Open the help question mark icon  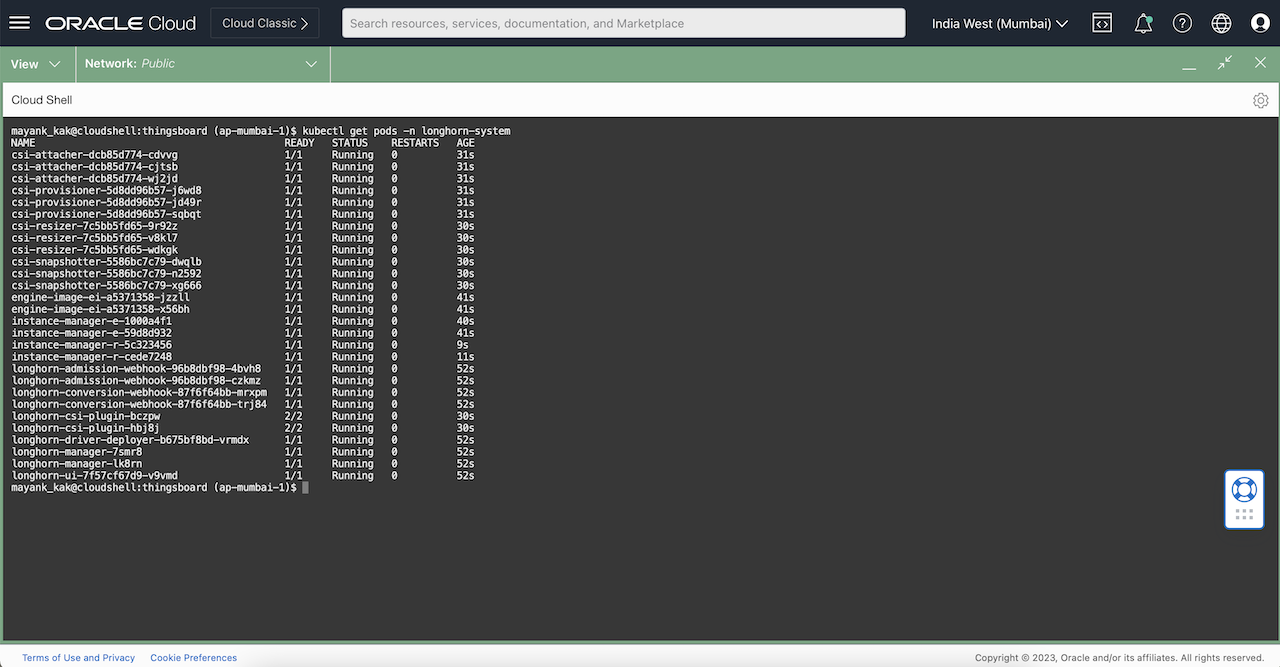[x=1182, y=23]
